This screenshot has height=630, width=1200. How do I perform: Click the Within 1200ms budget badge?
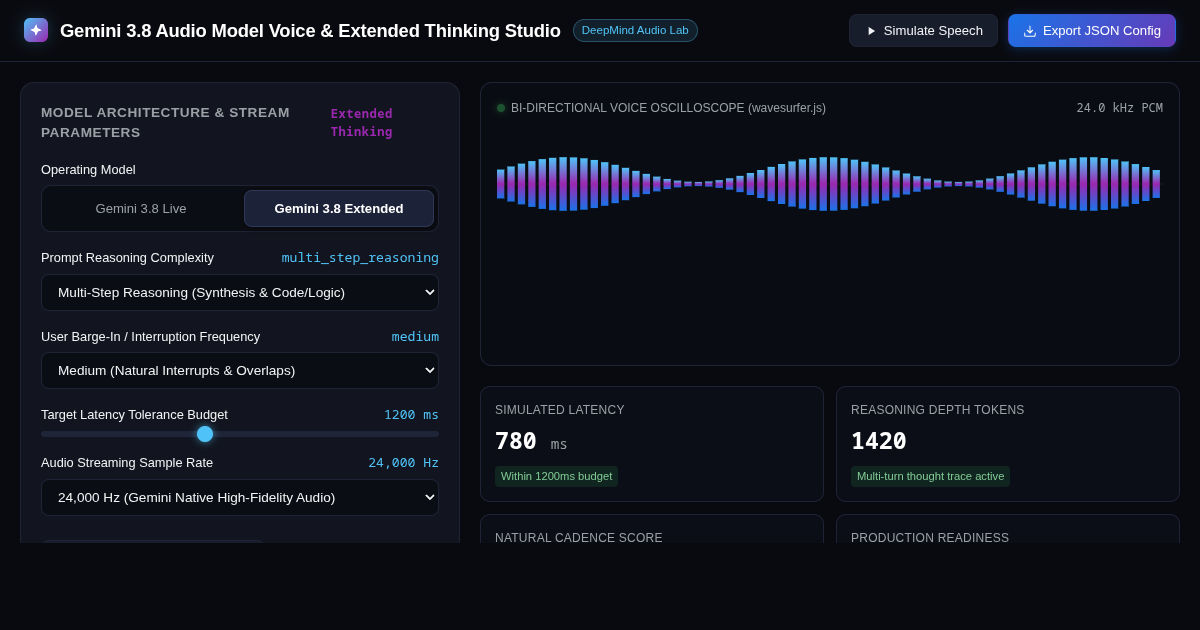(x=556, y=476)
